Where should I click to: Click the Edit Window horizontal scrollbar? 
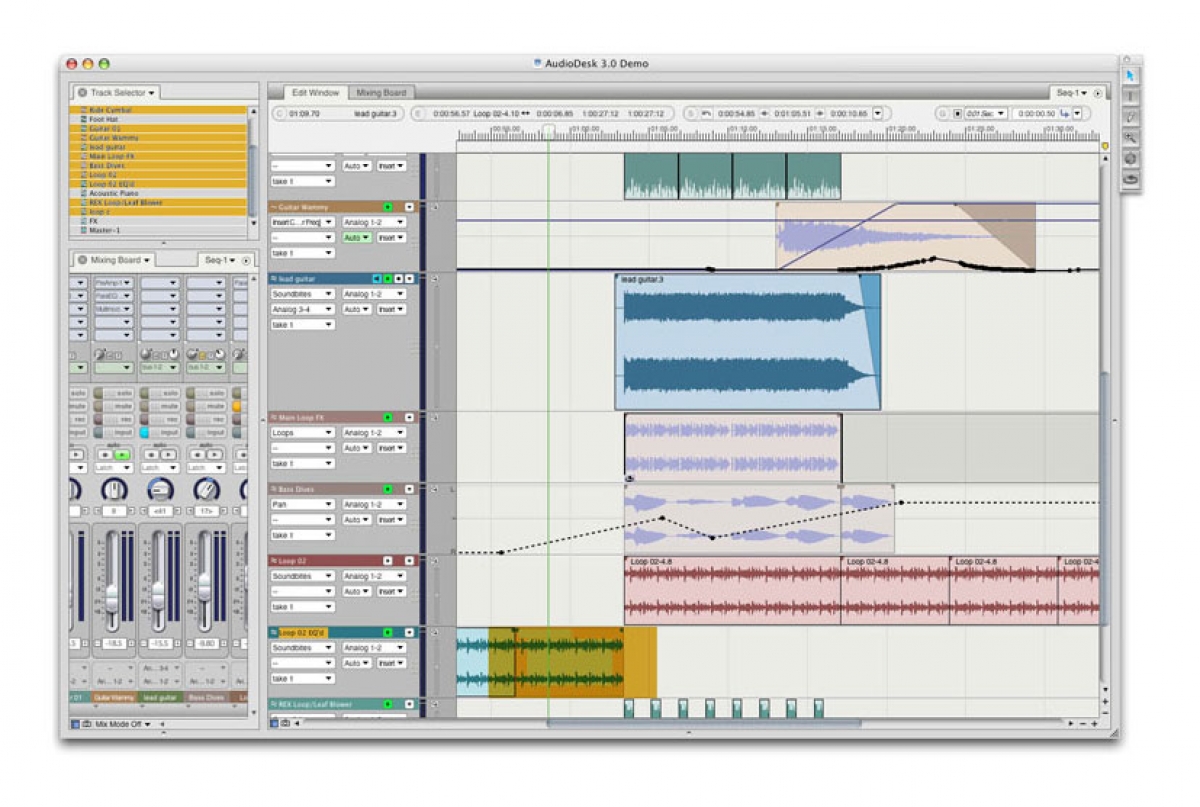703,723
